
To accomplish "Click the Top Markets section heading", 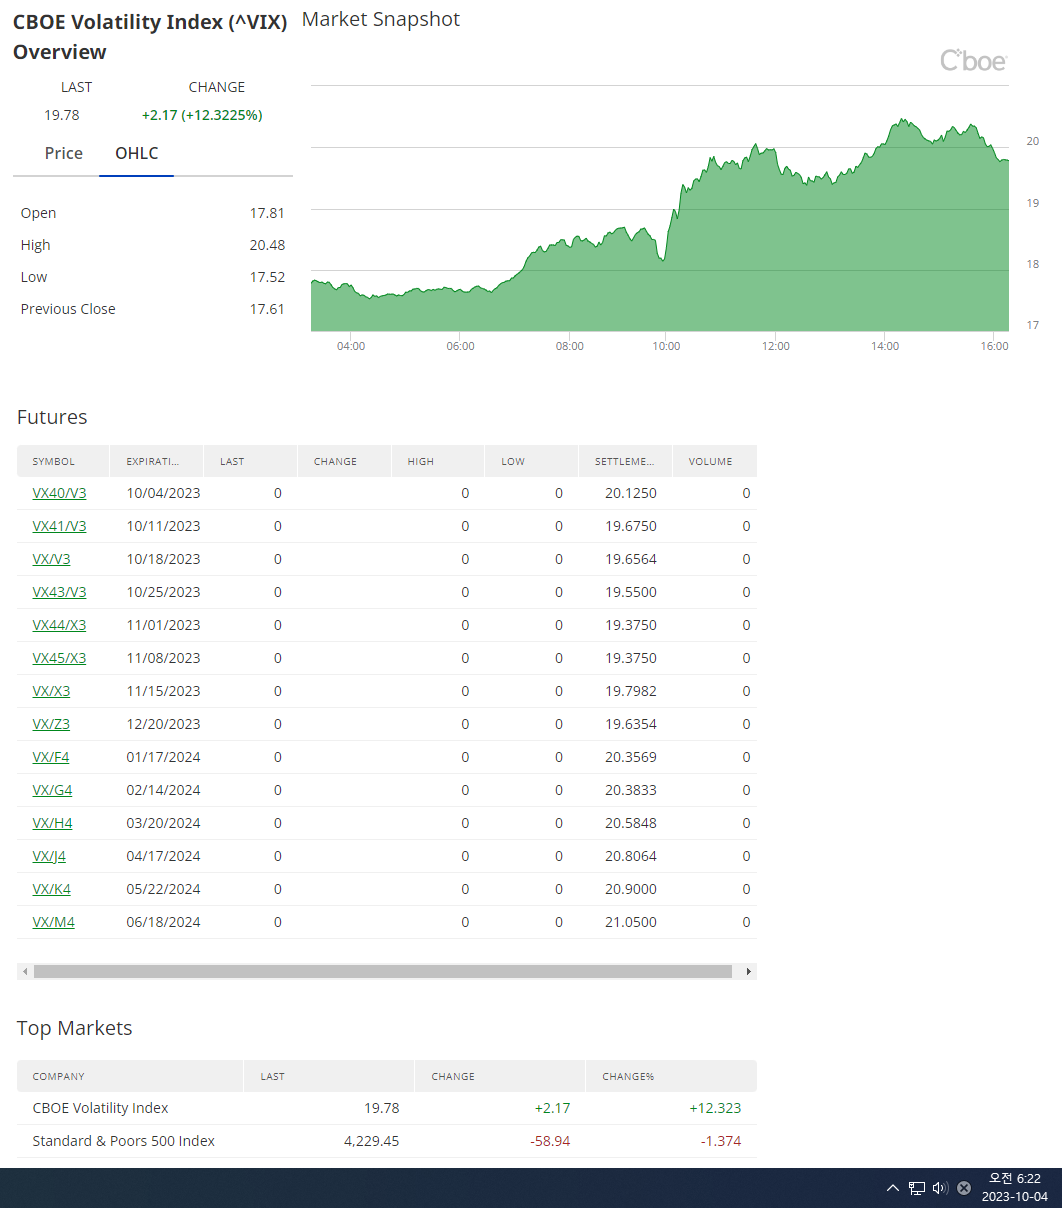I will click(74, 1028).
